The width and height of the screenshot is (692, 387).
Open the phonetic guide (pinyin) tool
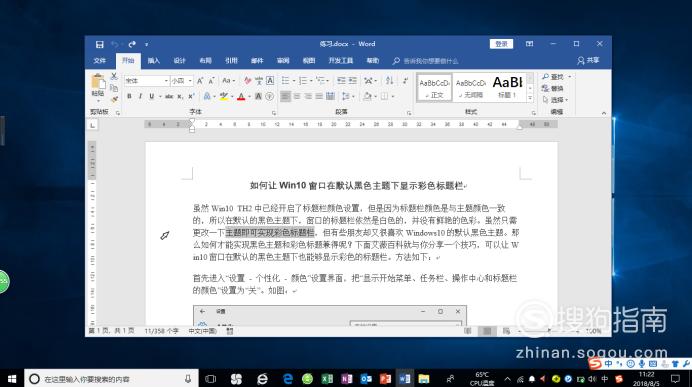(259, 81)
